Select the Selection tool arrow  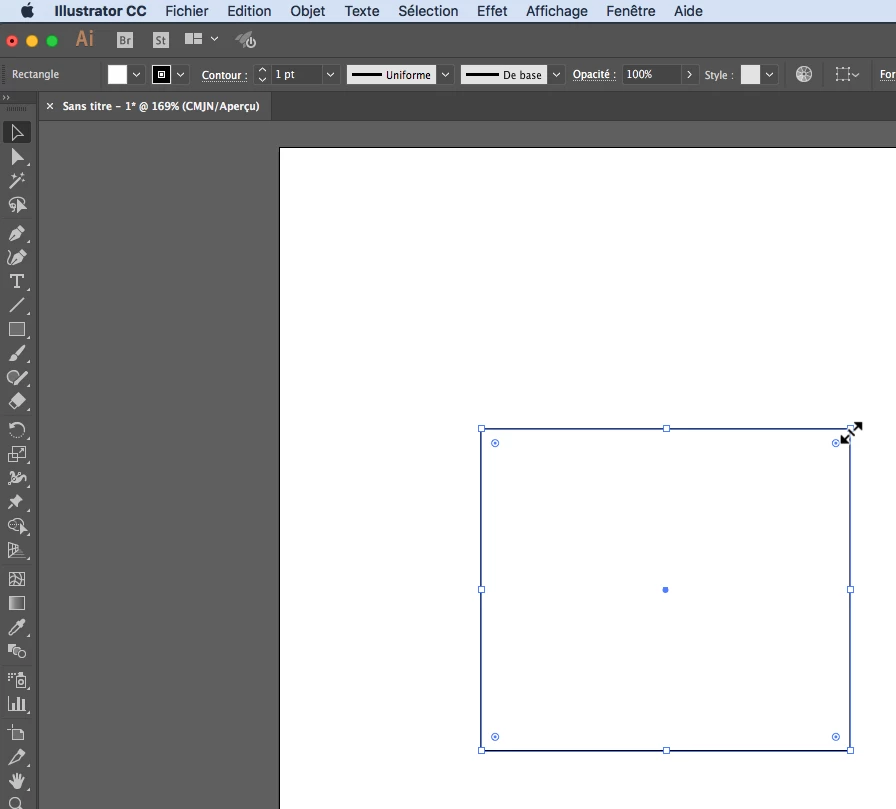(17, 133)
